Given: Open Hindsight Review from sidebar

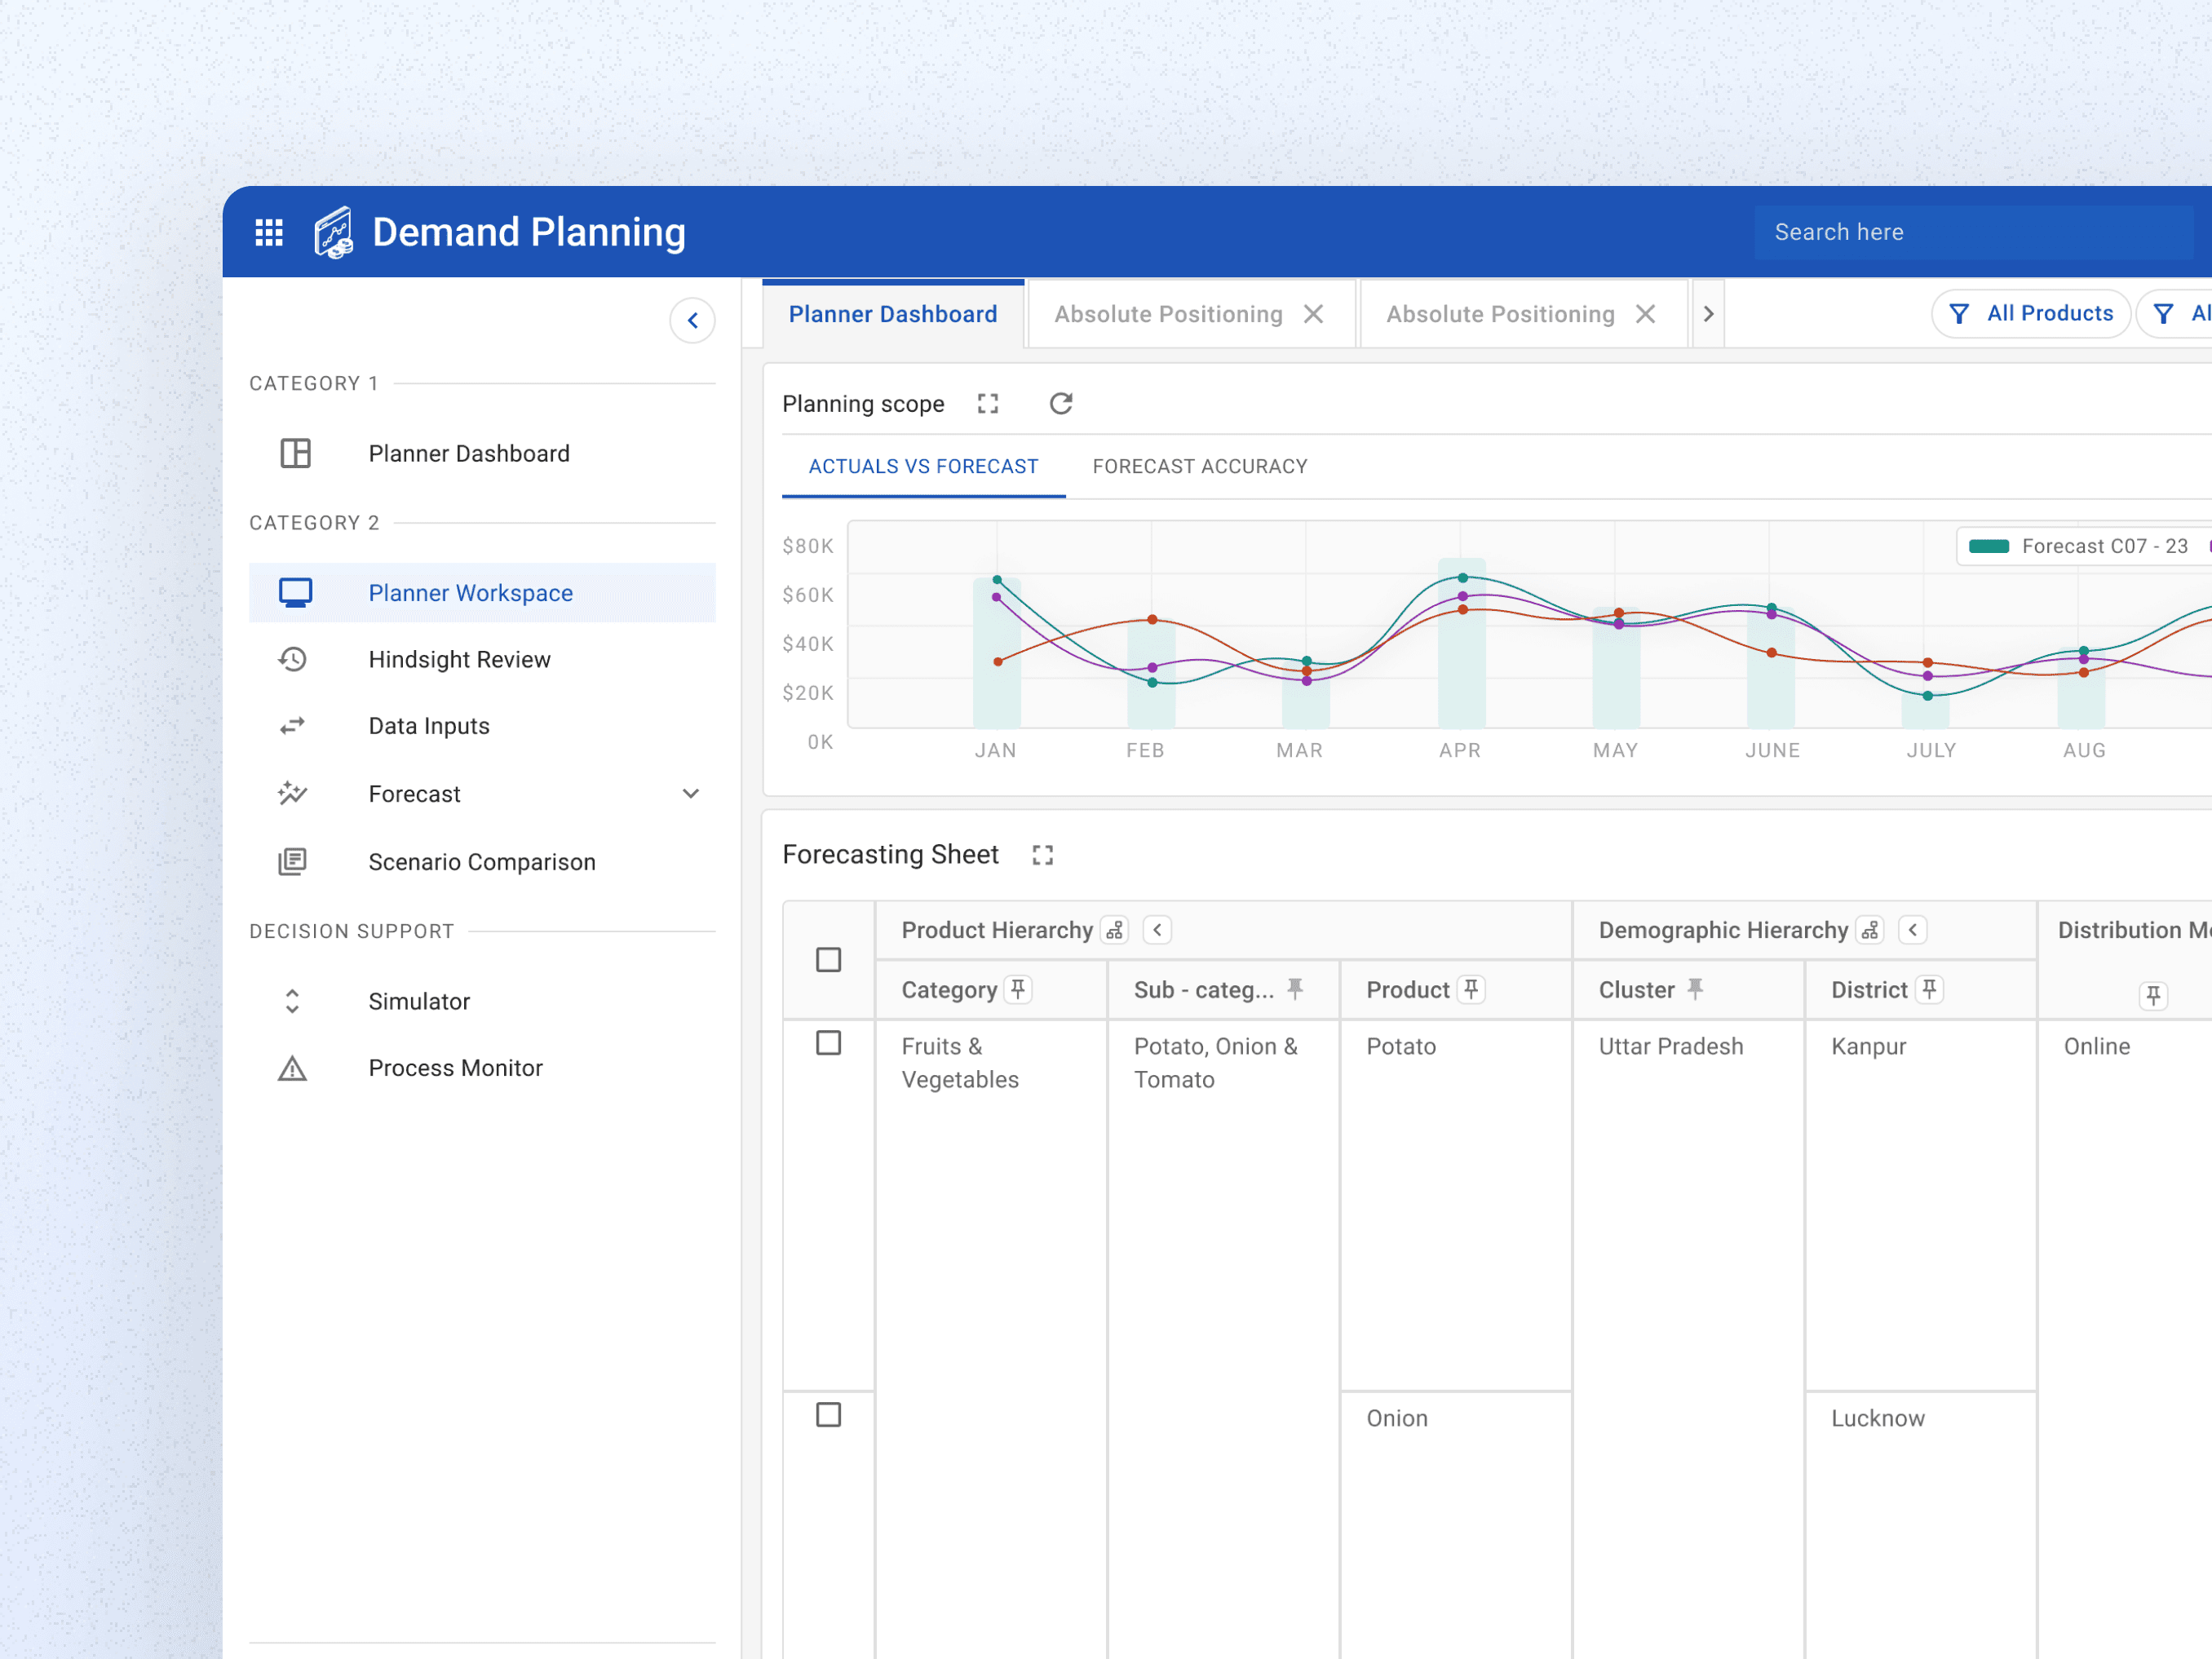Looking at the screenshot, I should [x=459, y=659].
